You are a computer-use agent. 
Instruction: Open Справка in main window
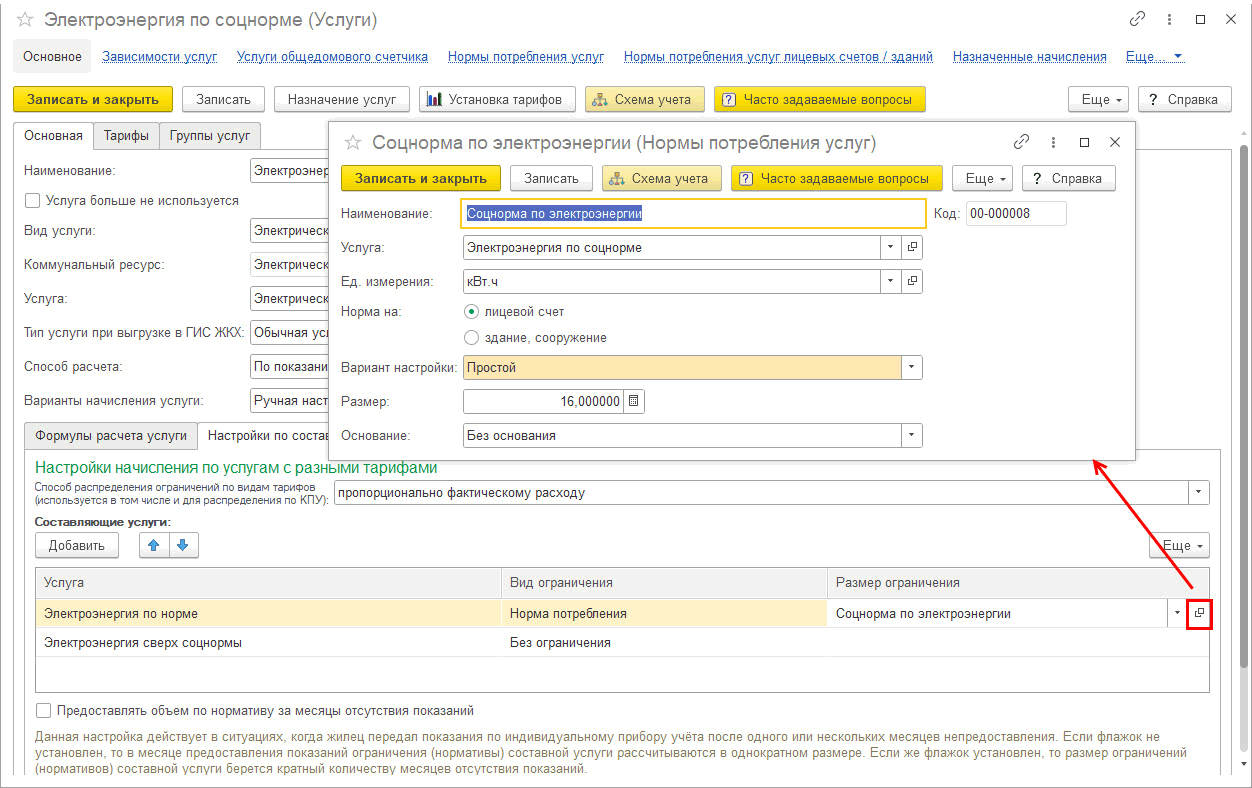click(1185, 99)
